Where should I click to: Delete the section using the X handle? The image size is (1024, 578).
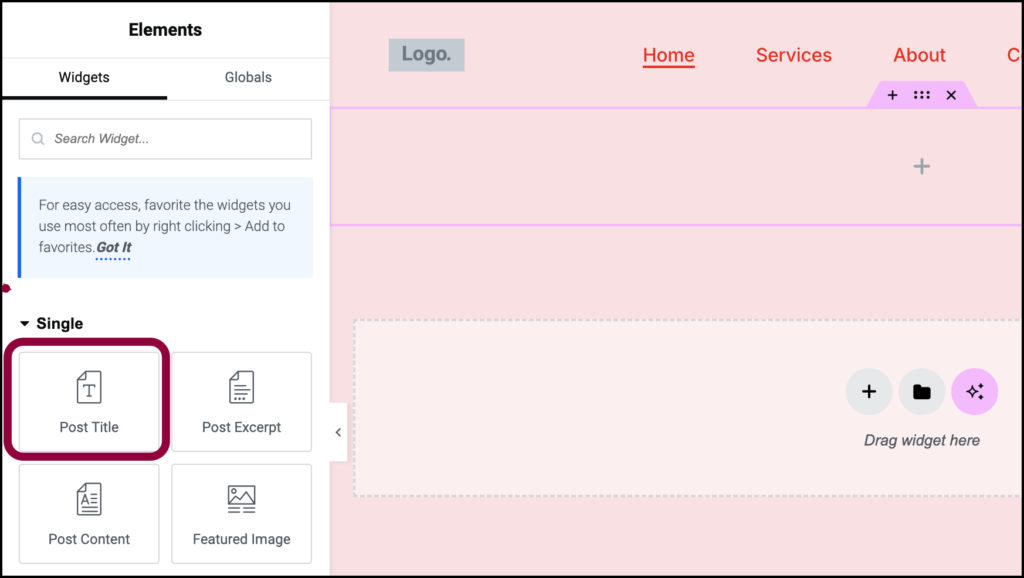tap(950, 94)
